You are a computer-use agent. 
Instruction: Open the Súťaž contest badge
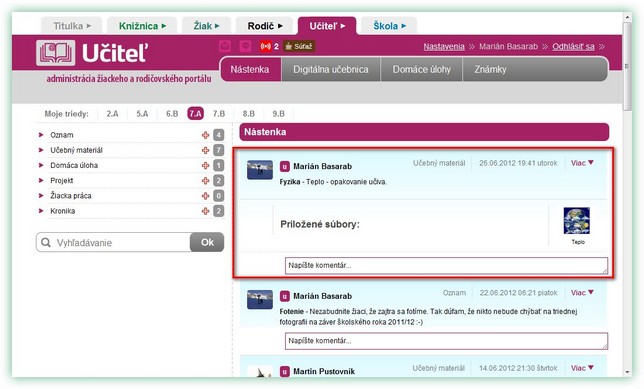(299, 46)
